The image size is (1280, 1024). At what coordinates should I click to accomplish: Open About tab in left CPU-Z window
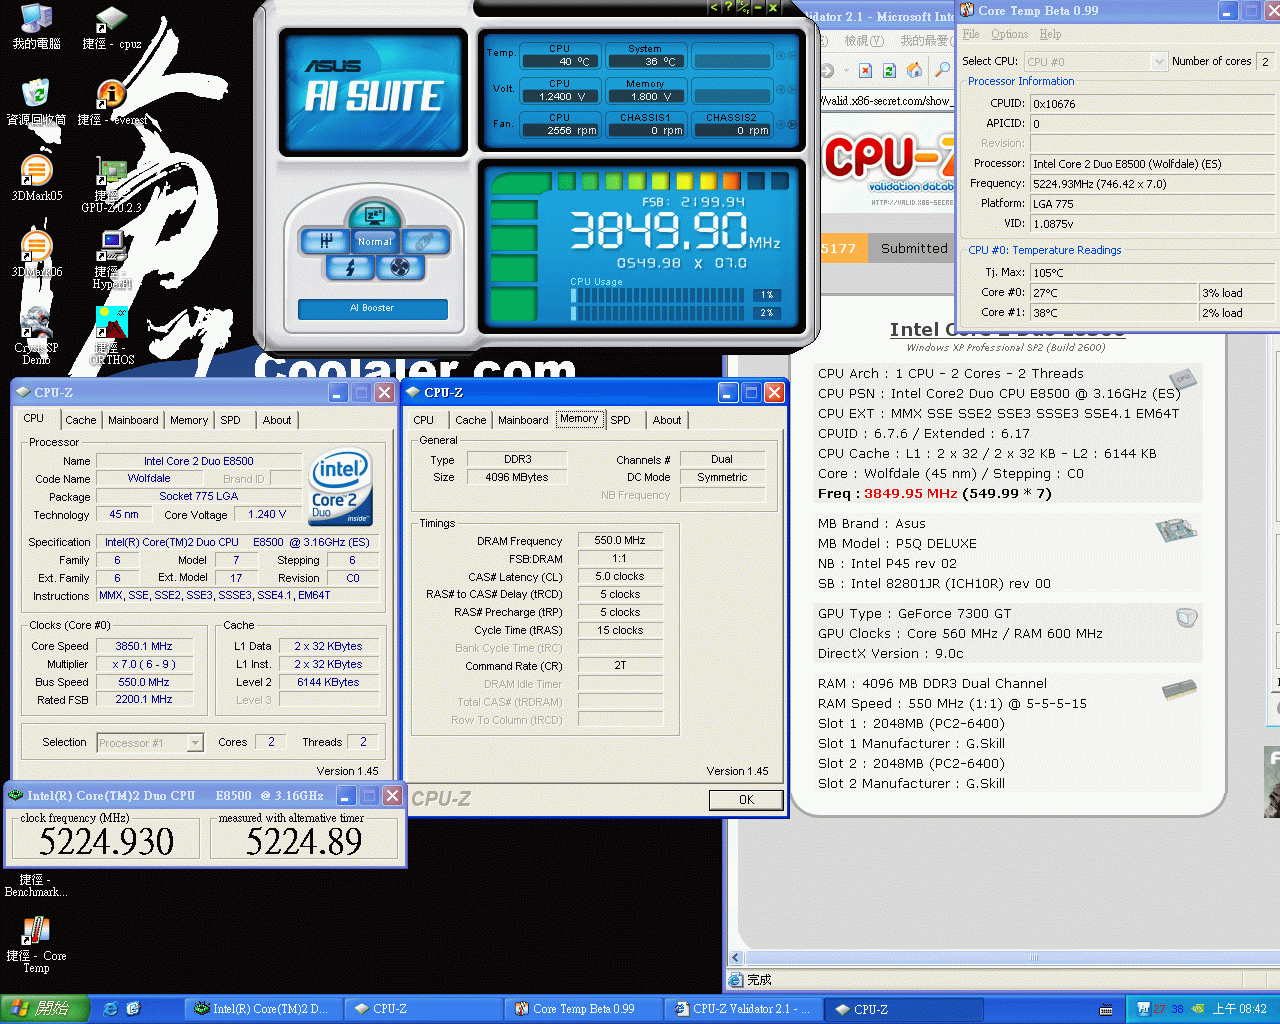pos(277,420)
